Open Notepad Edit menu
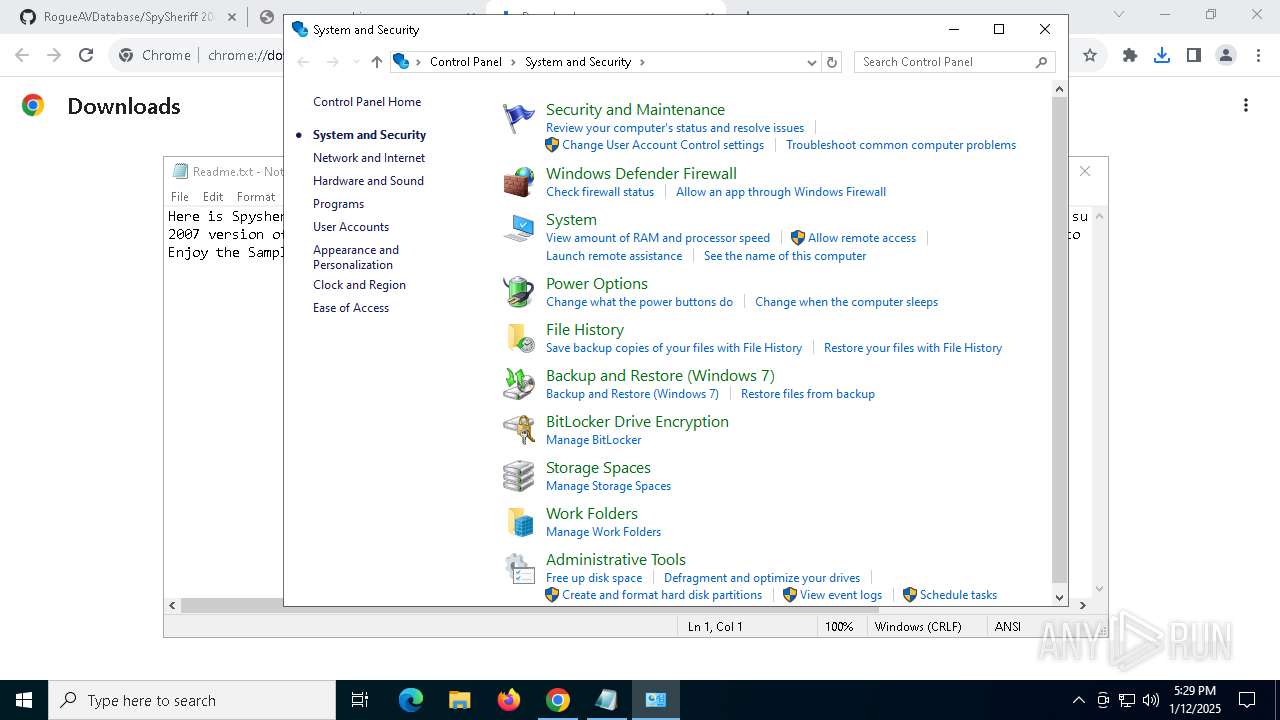The image size is (1280, 720). pos(213,197)
